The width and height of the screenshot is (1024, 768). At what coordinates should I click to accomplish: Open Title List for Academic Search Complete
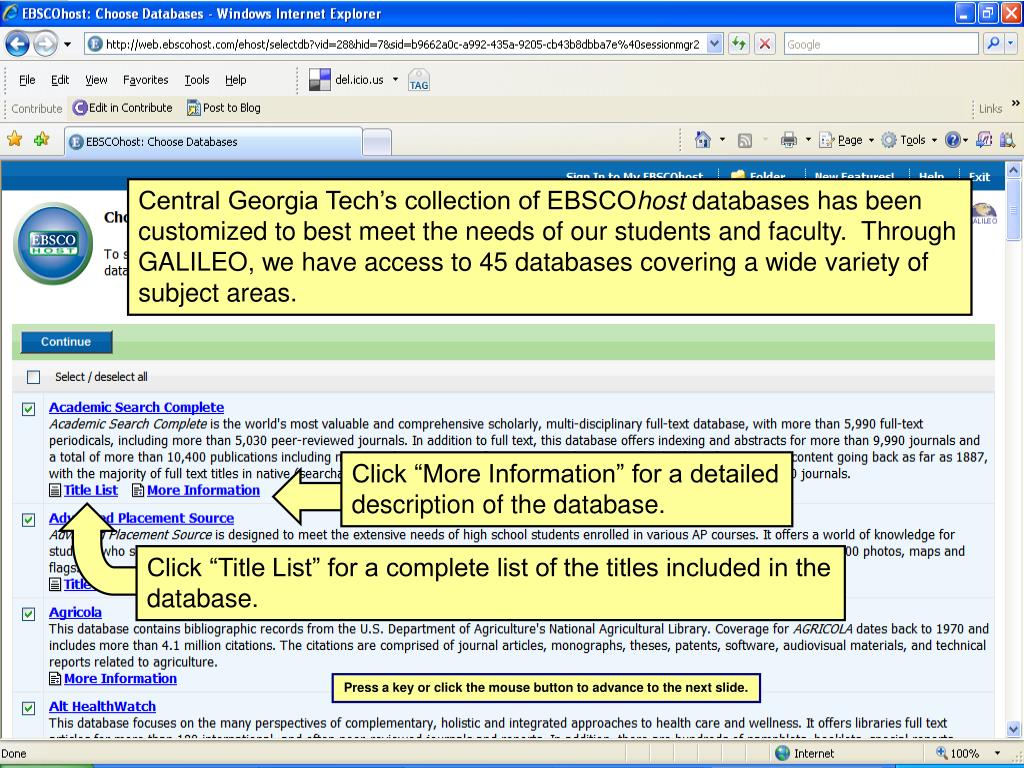(x=91, y=490)
